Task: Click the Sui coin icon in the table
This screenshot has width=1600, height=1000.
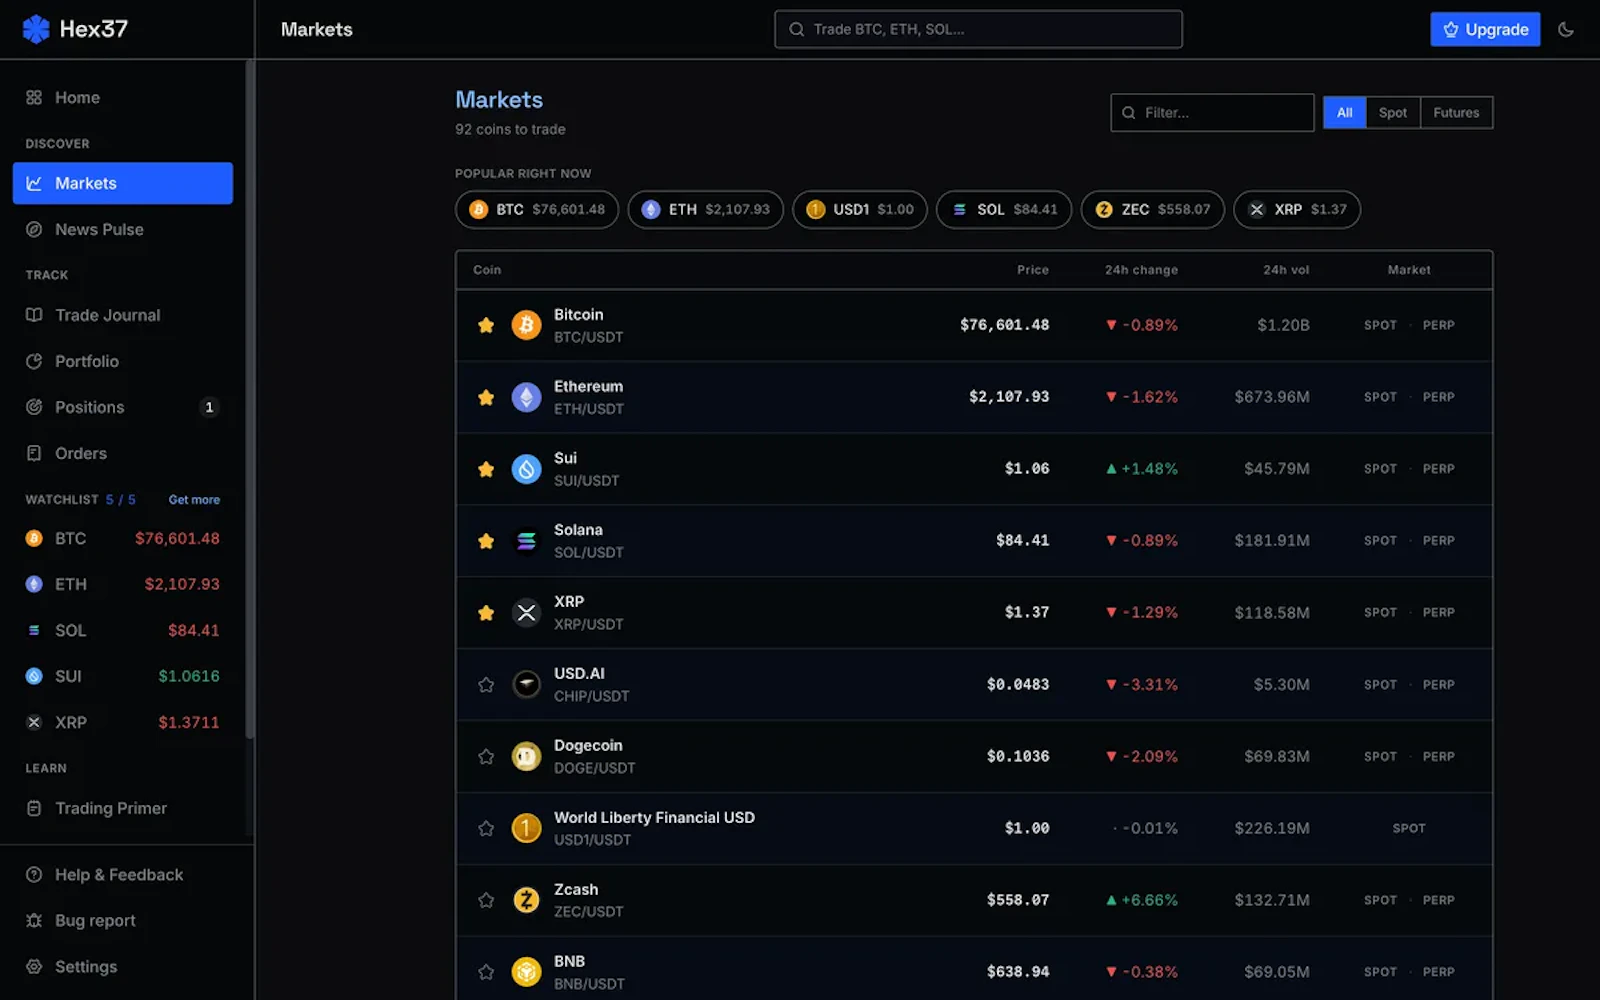Action: click(x=527, y=469)
